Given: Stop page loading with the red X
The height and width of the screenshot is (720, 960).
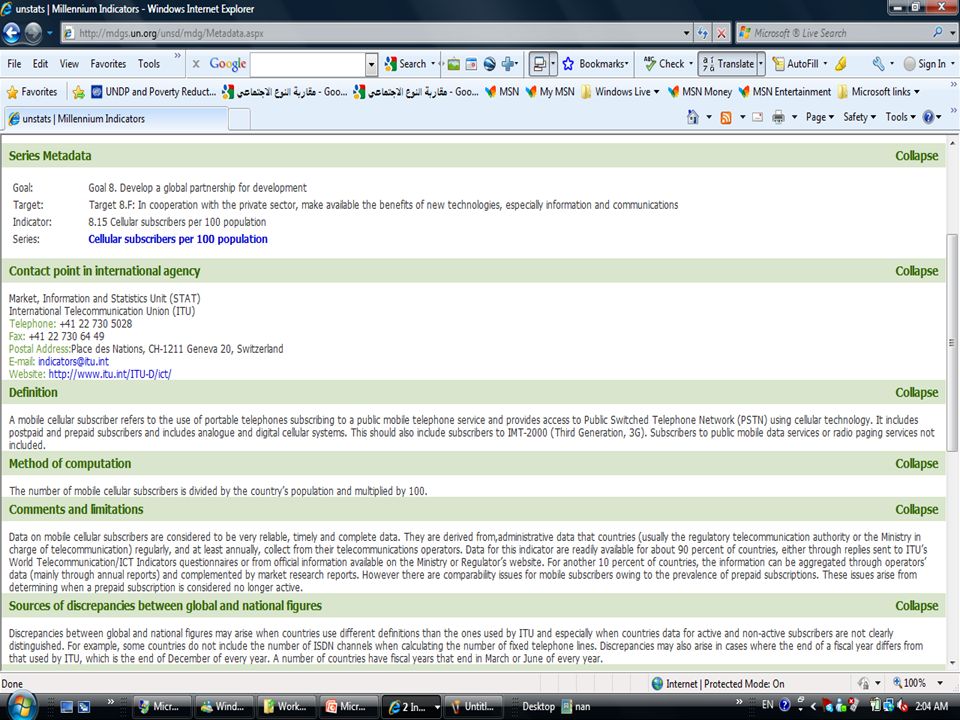Looking at the screenshot, I should point(721,33).
